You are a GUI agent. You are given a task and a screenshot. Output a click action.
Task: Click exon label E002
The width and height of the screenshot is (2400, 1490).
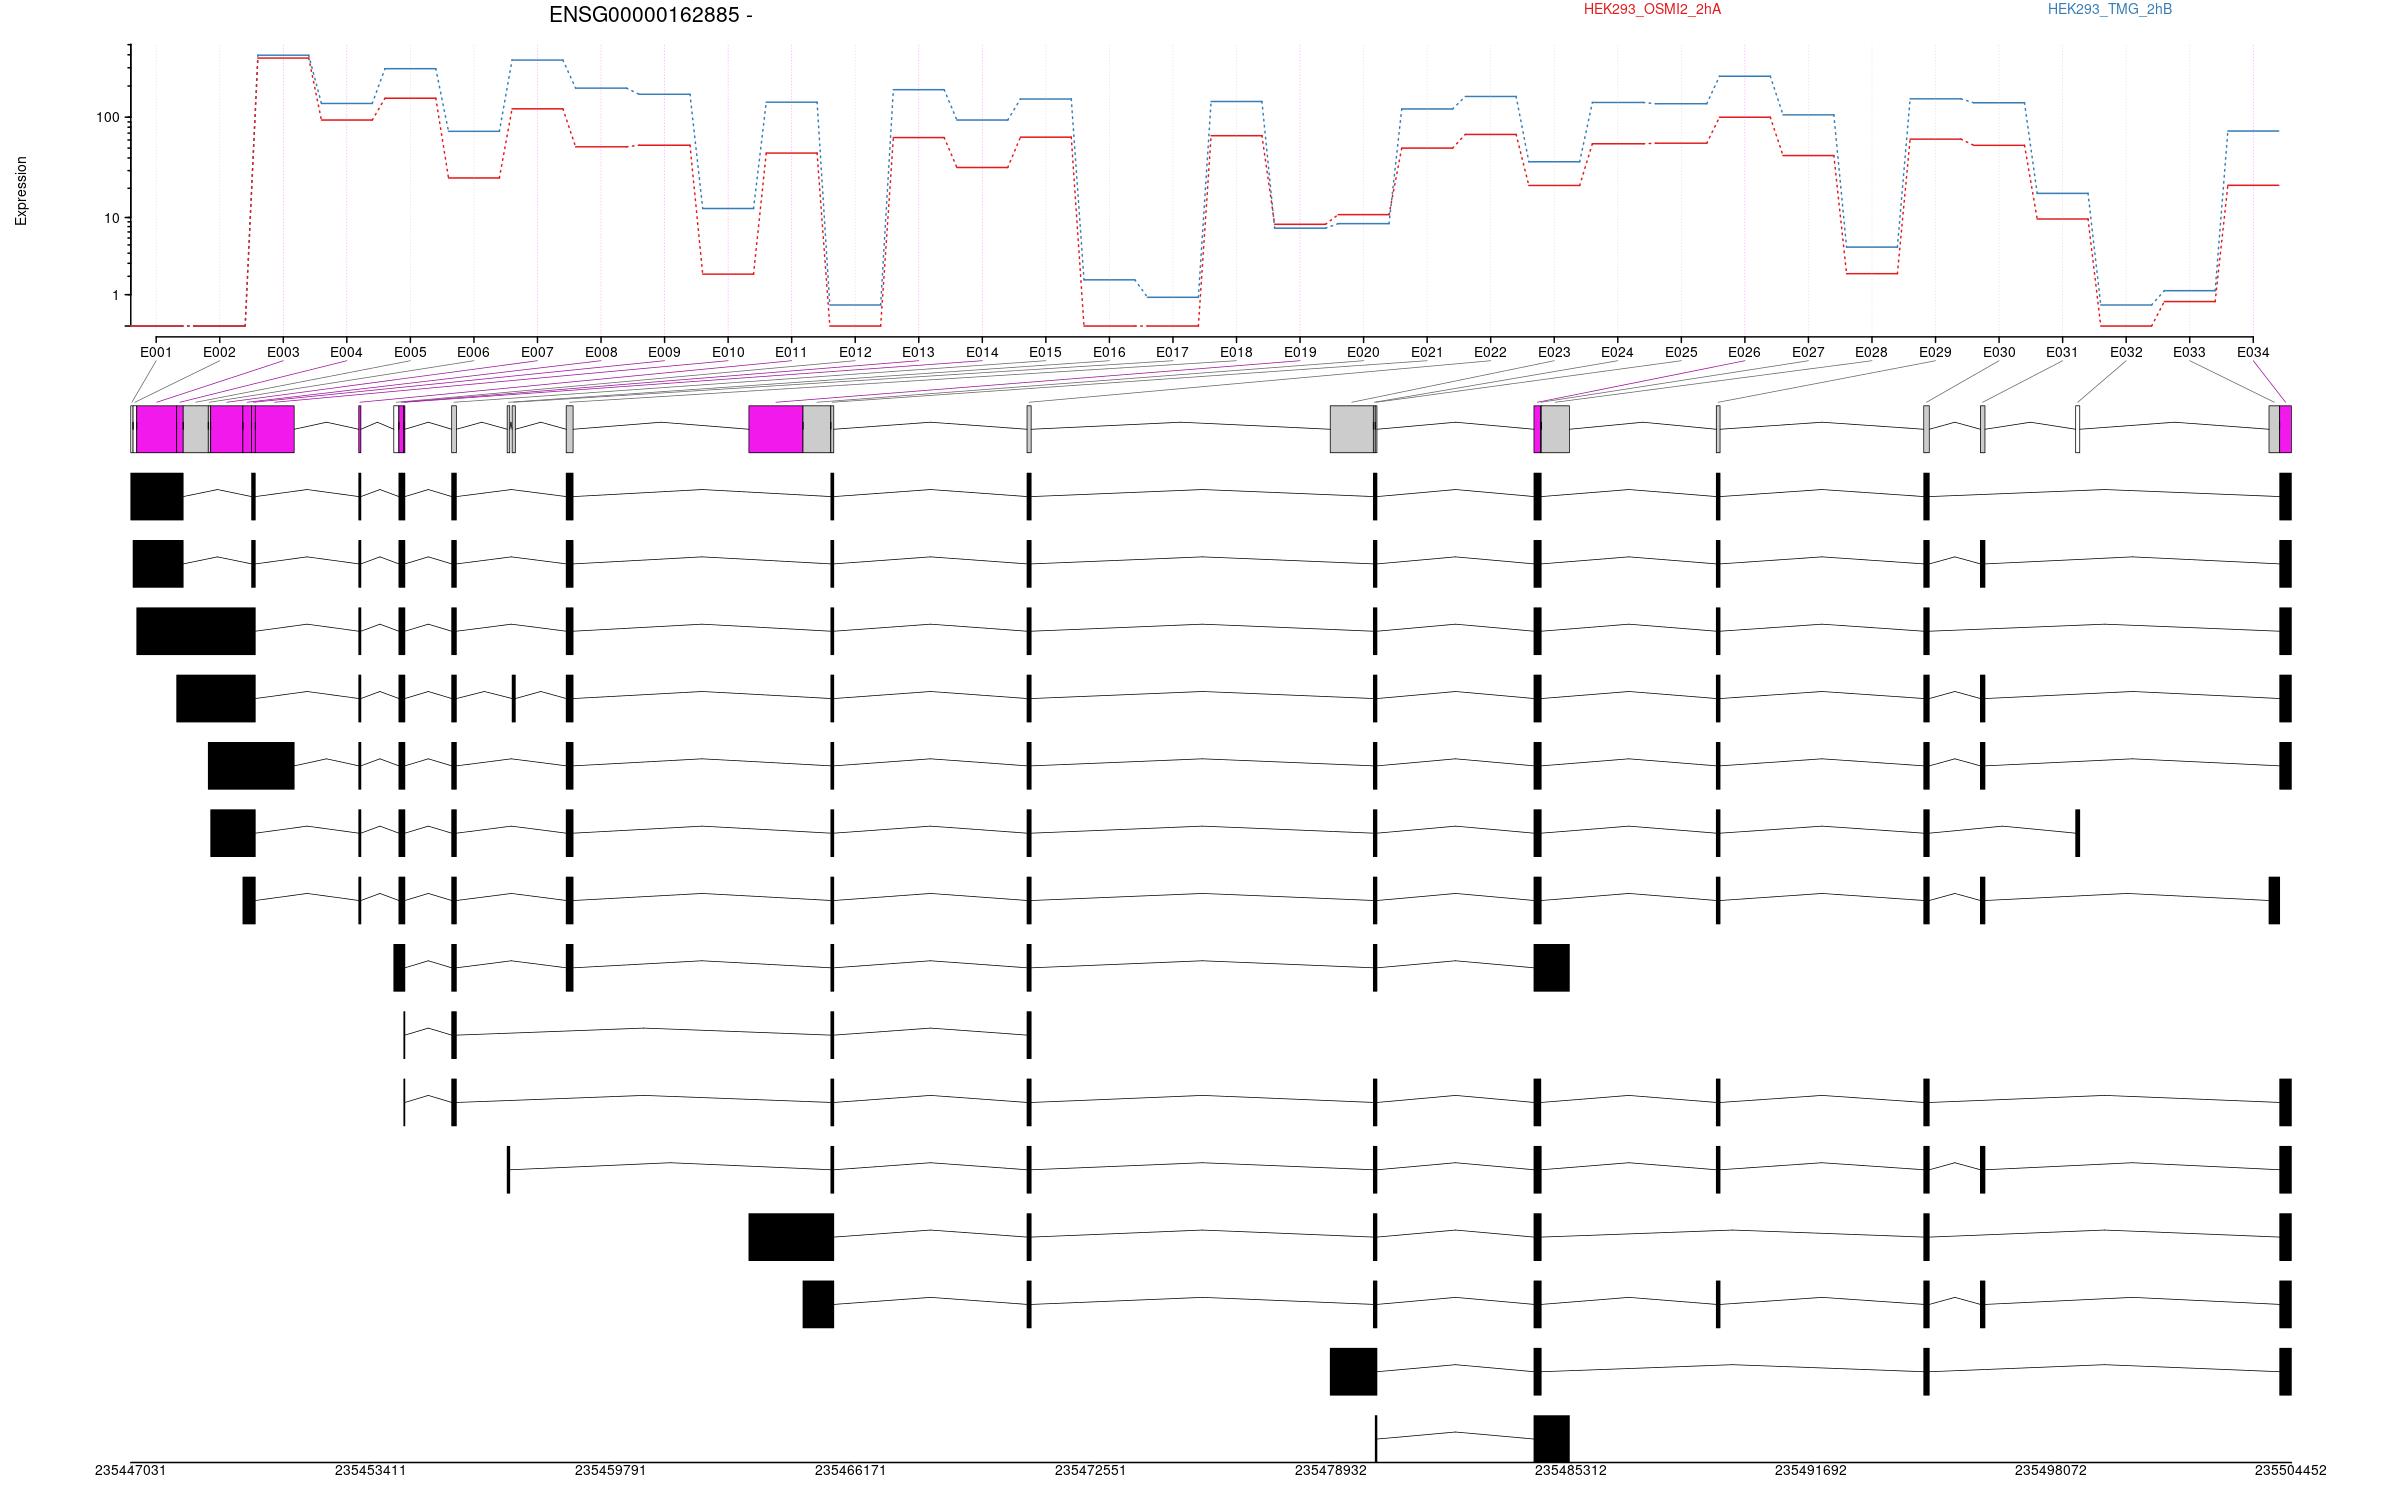tap(219, 352)
